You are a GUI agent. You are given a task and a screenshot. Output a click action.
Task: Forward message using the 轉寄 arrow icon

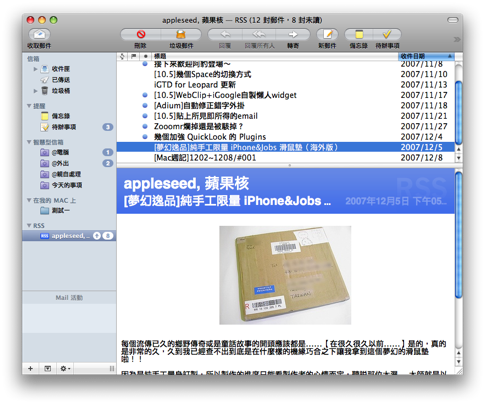293,34
